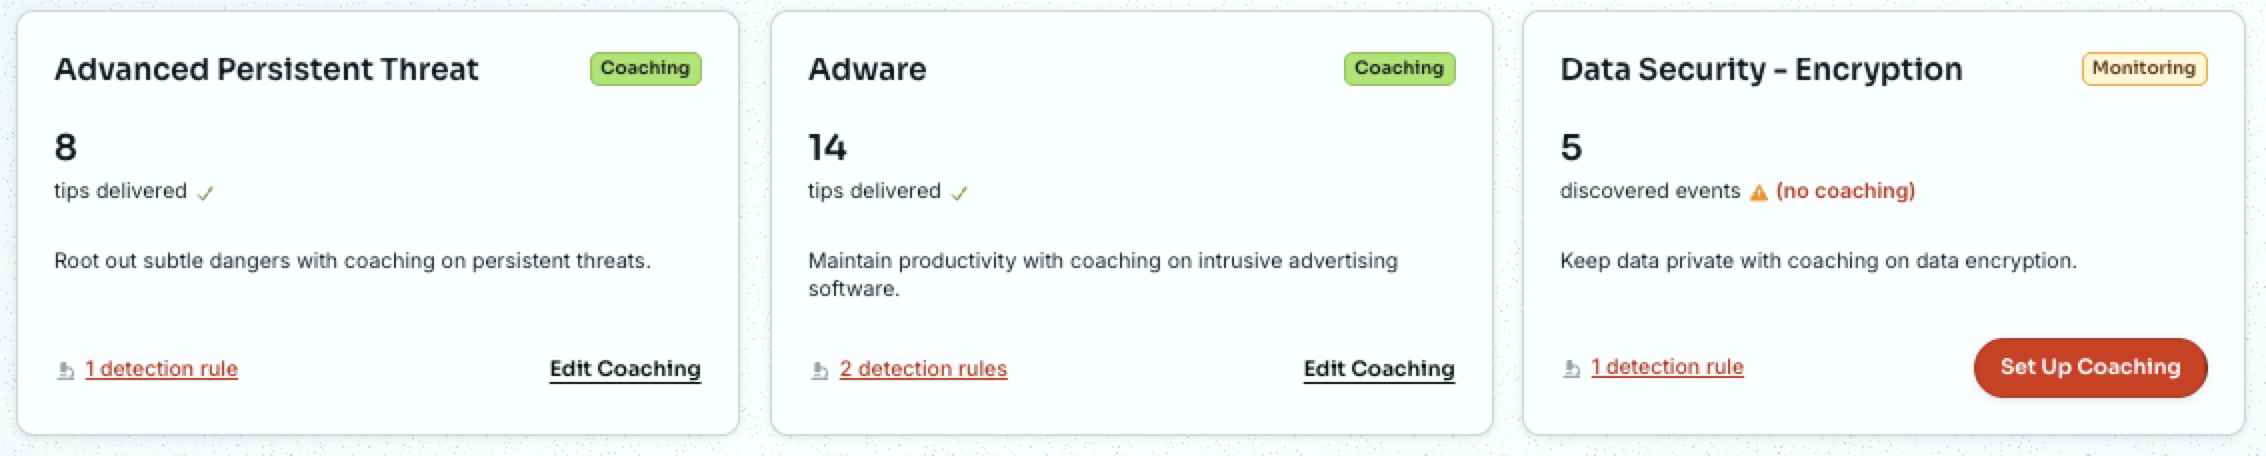The height and width of the screenshot is (456, 2266).
Task: Open 1 detection rule for Advanced Persistent Threat
Action: [x=161, y=369]
